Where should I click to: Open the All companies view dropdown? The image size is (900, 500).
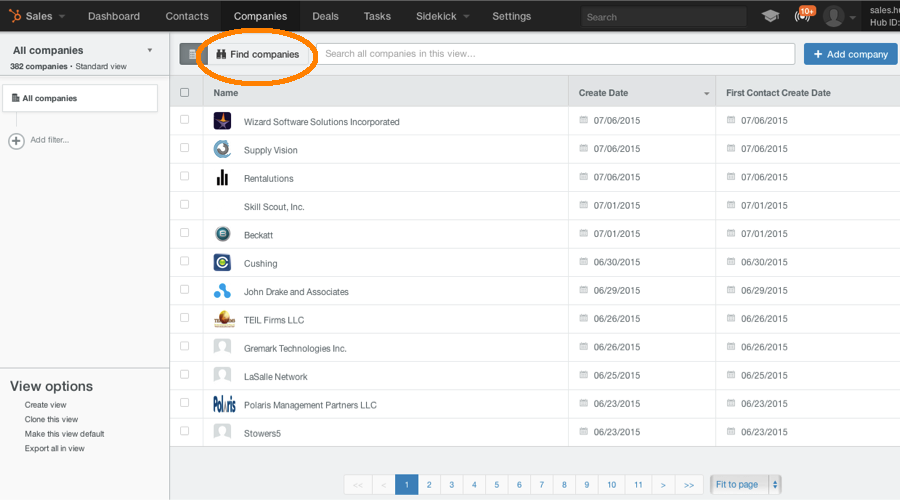click(x=150, y=51)
